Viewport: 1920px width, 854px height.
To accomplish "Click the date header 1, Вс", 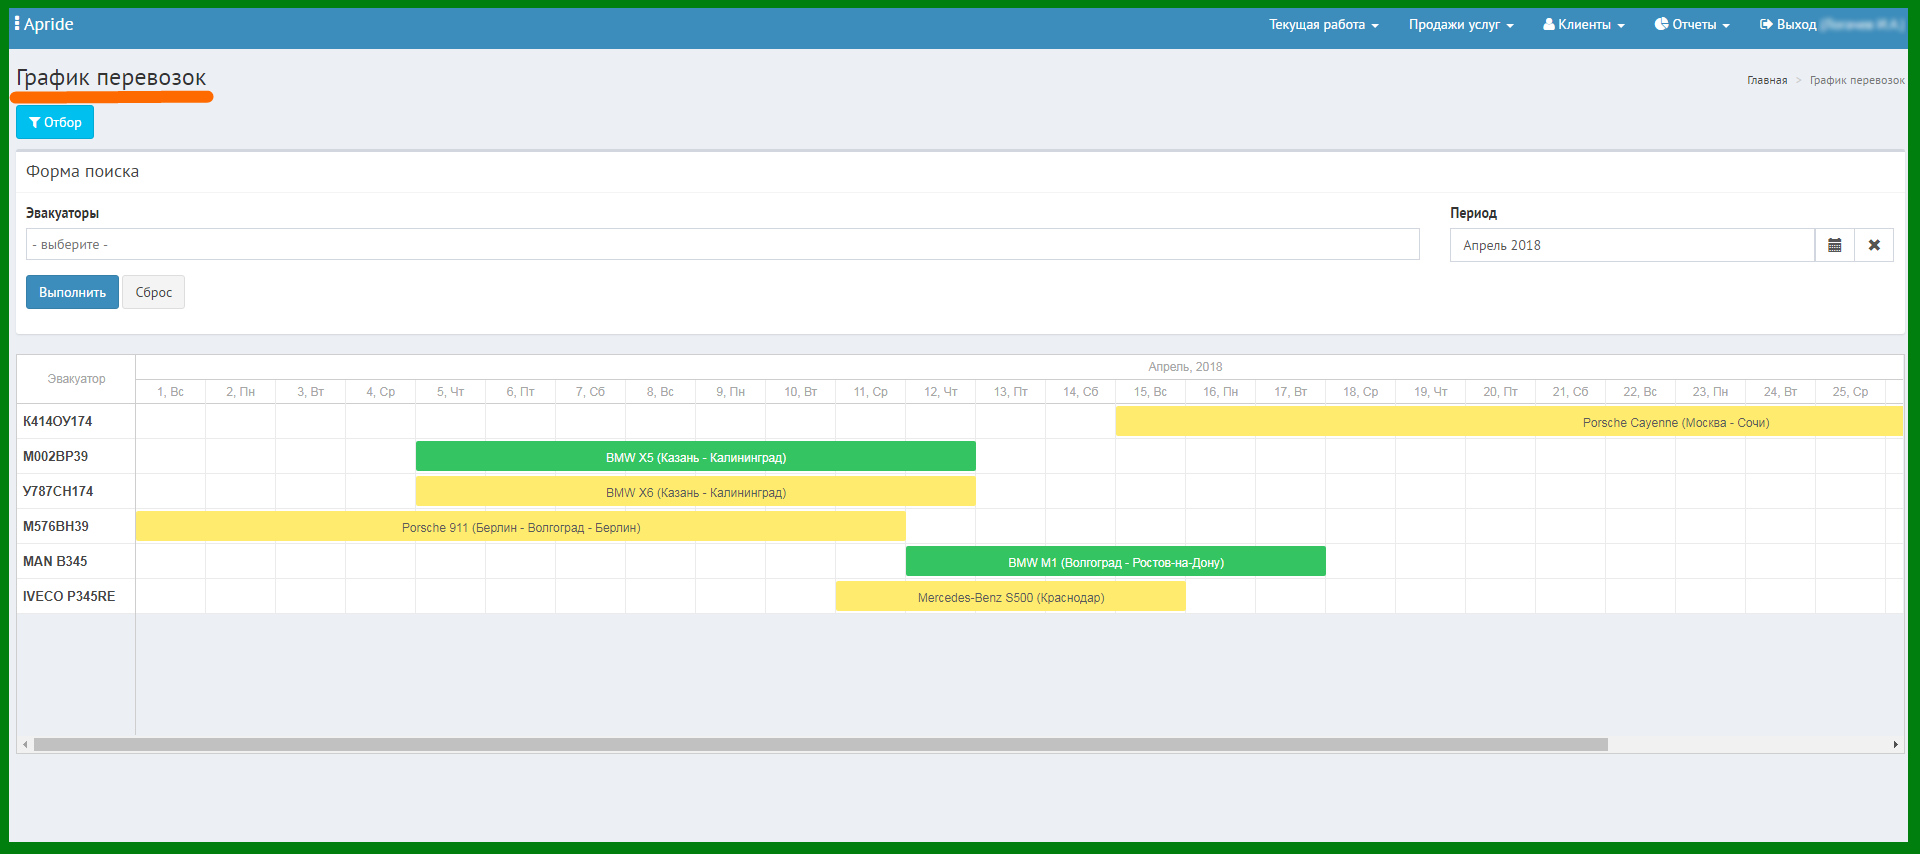I will tap(171, 392).
